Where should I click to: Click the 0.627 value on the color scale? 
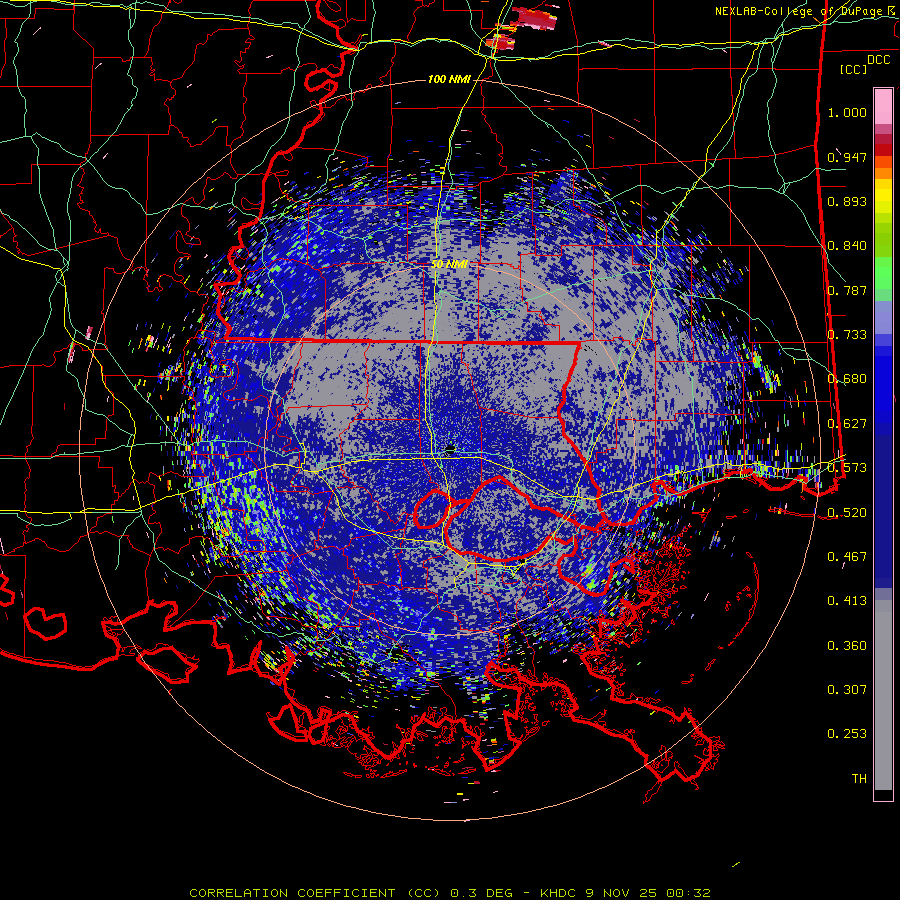[847, 424]
